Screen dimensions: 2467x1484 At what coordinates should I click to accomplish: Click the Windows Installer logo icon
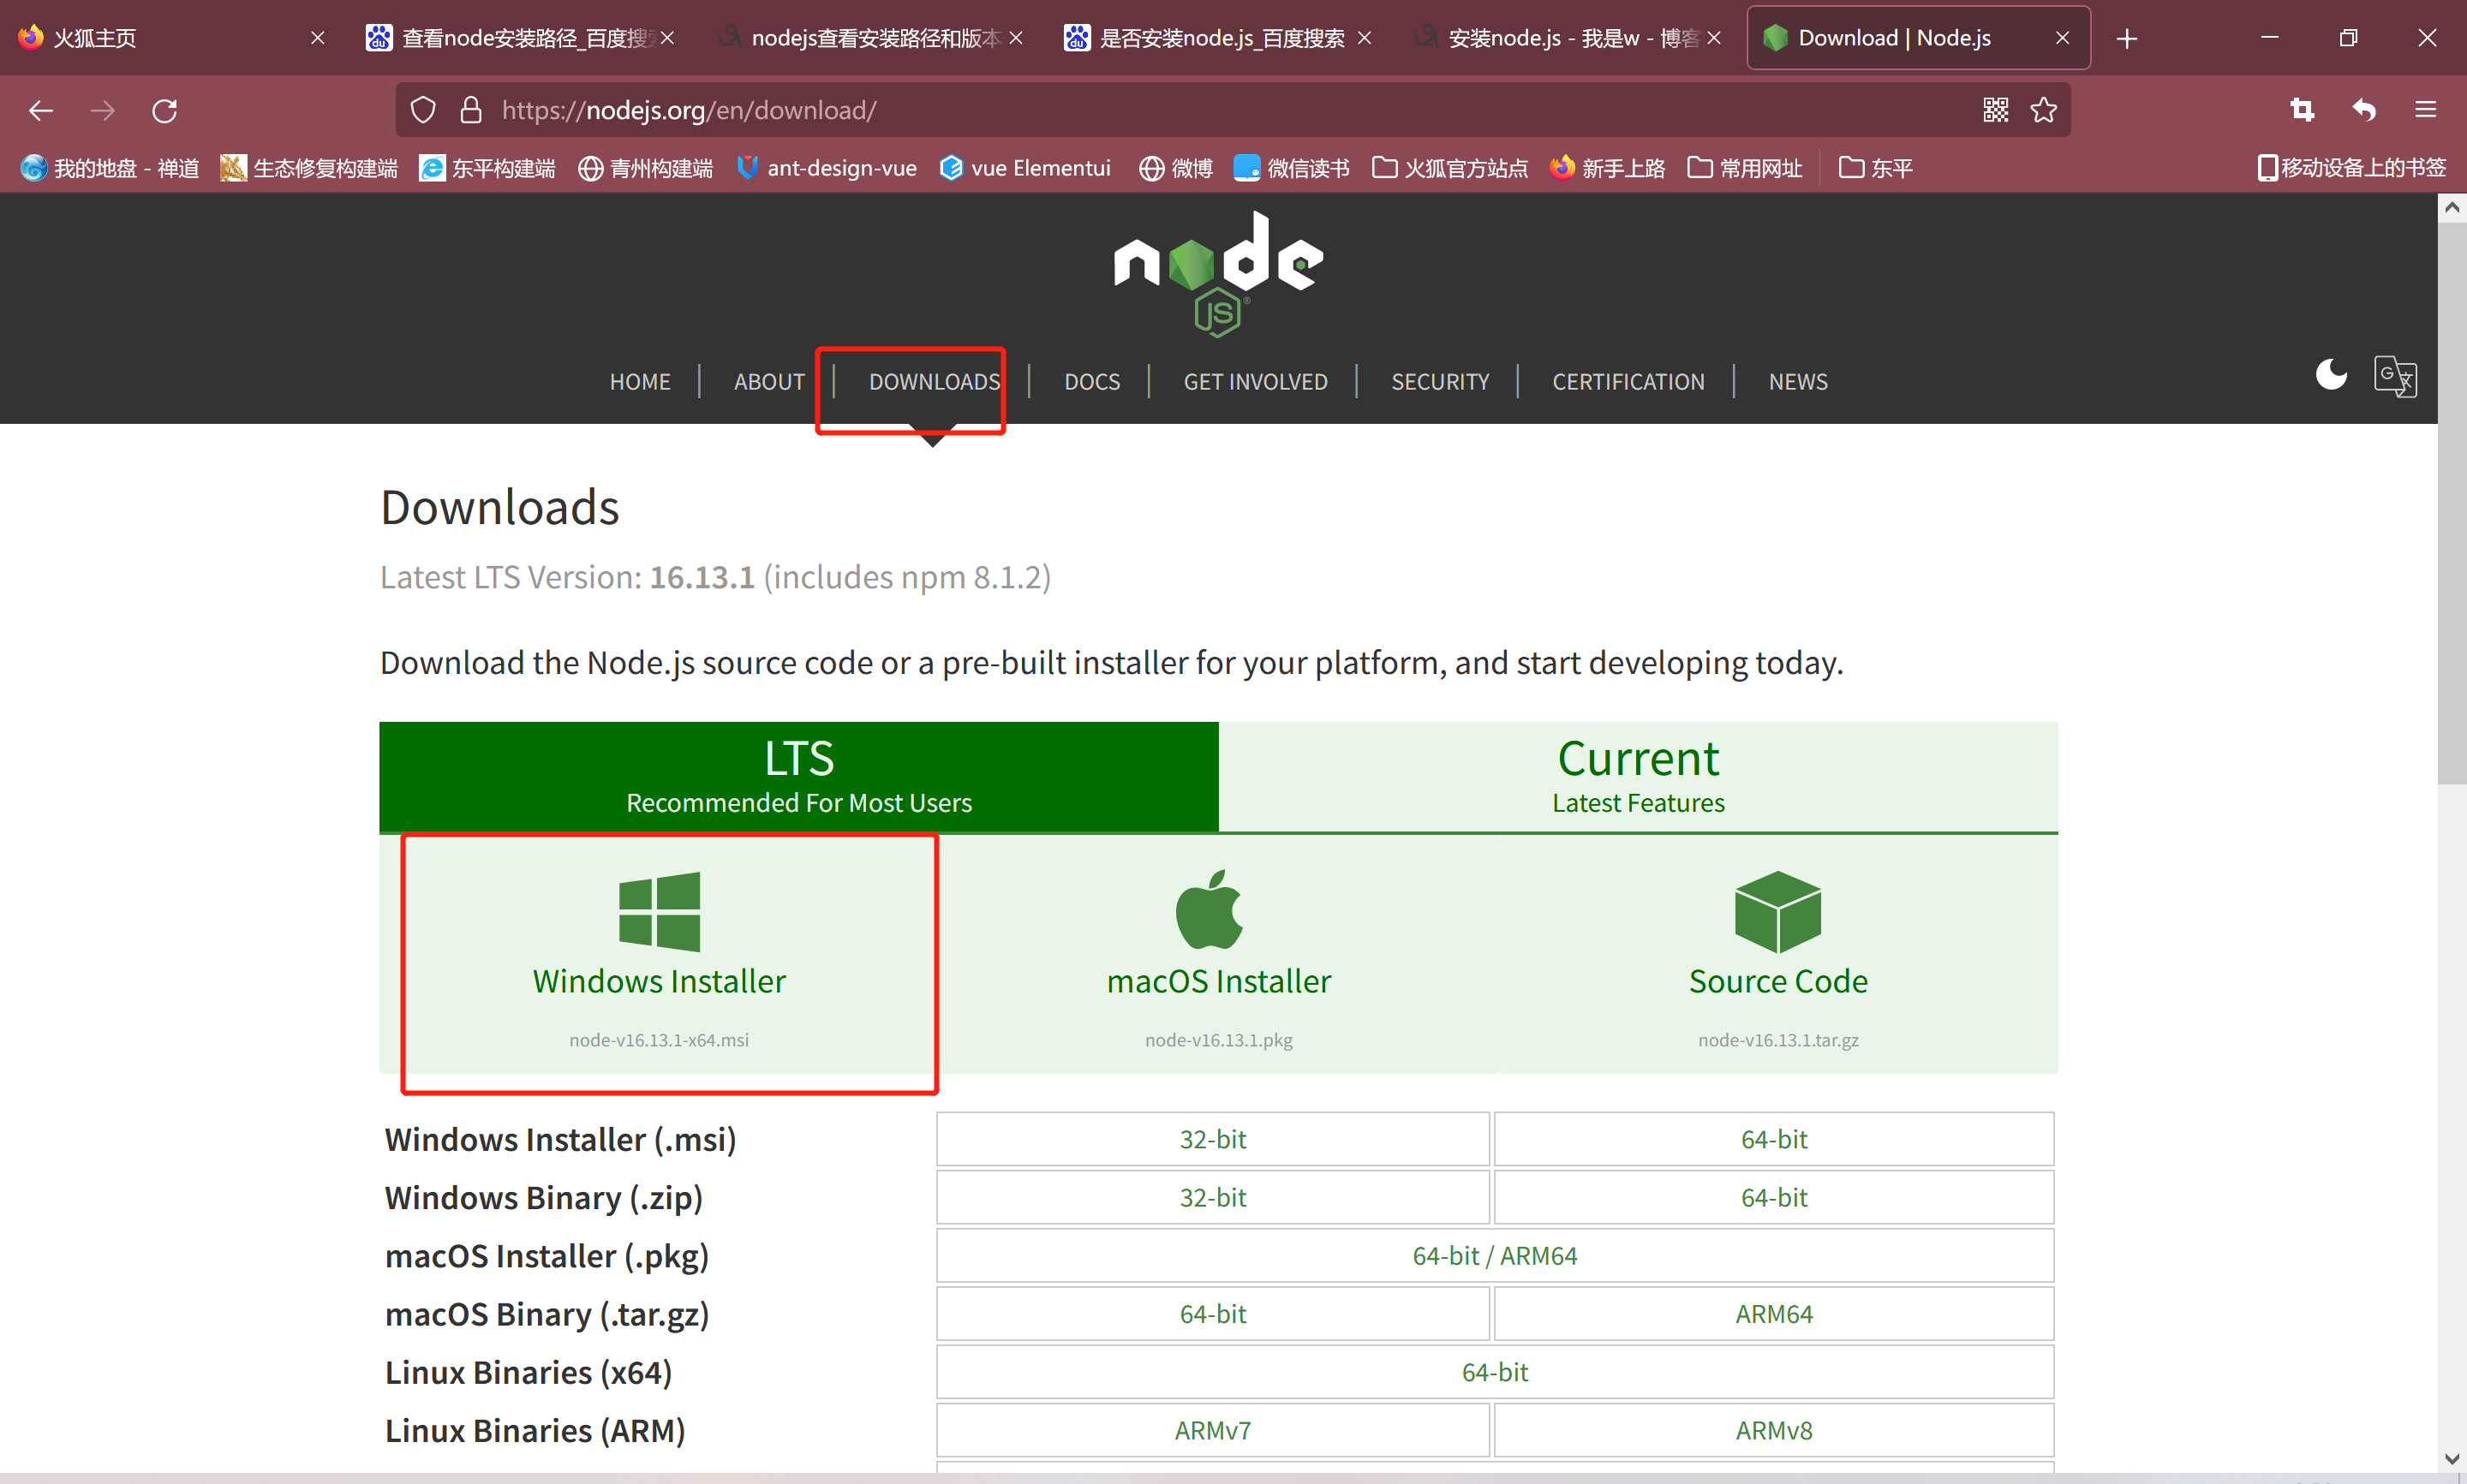tap(659, 911)
